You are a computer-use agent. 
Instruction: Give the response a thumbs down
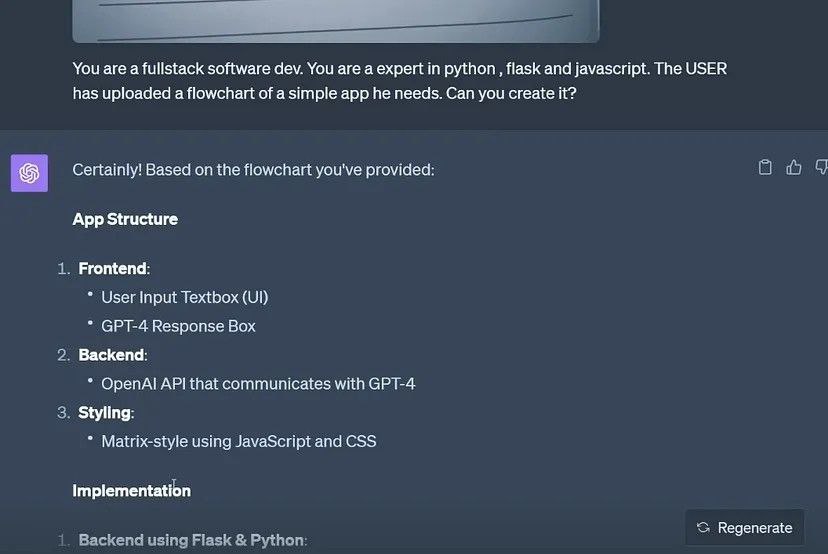822,167
